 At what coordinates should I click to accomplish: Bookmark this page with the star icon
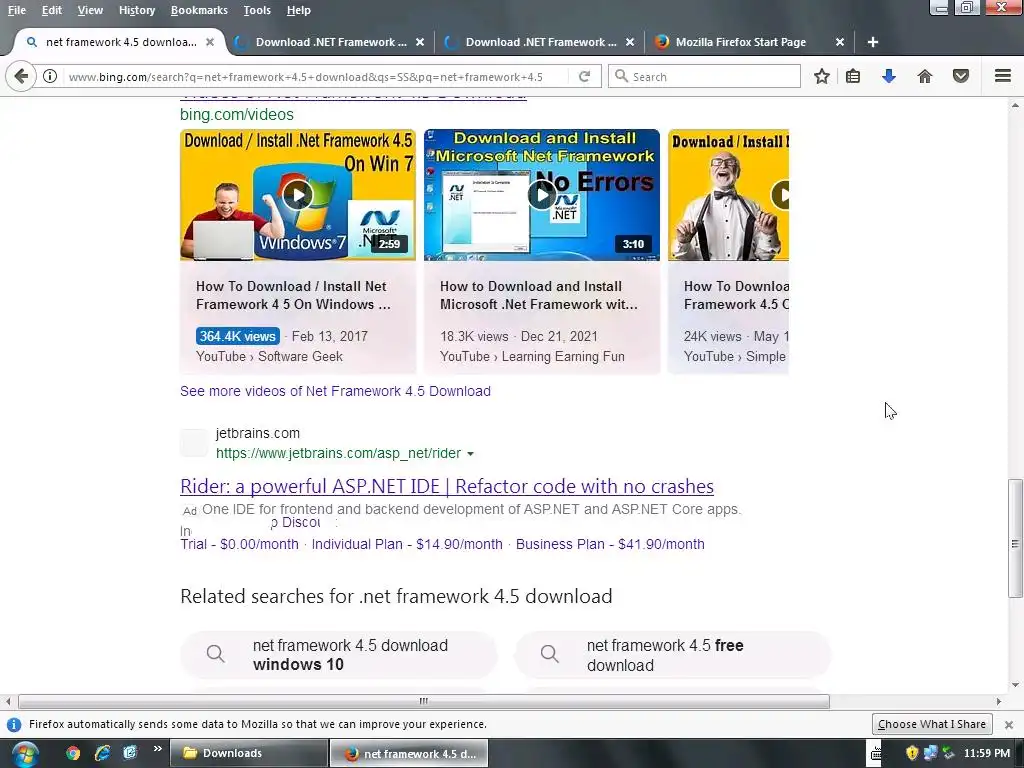[822, 76]
